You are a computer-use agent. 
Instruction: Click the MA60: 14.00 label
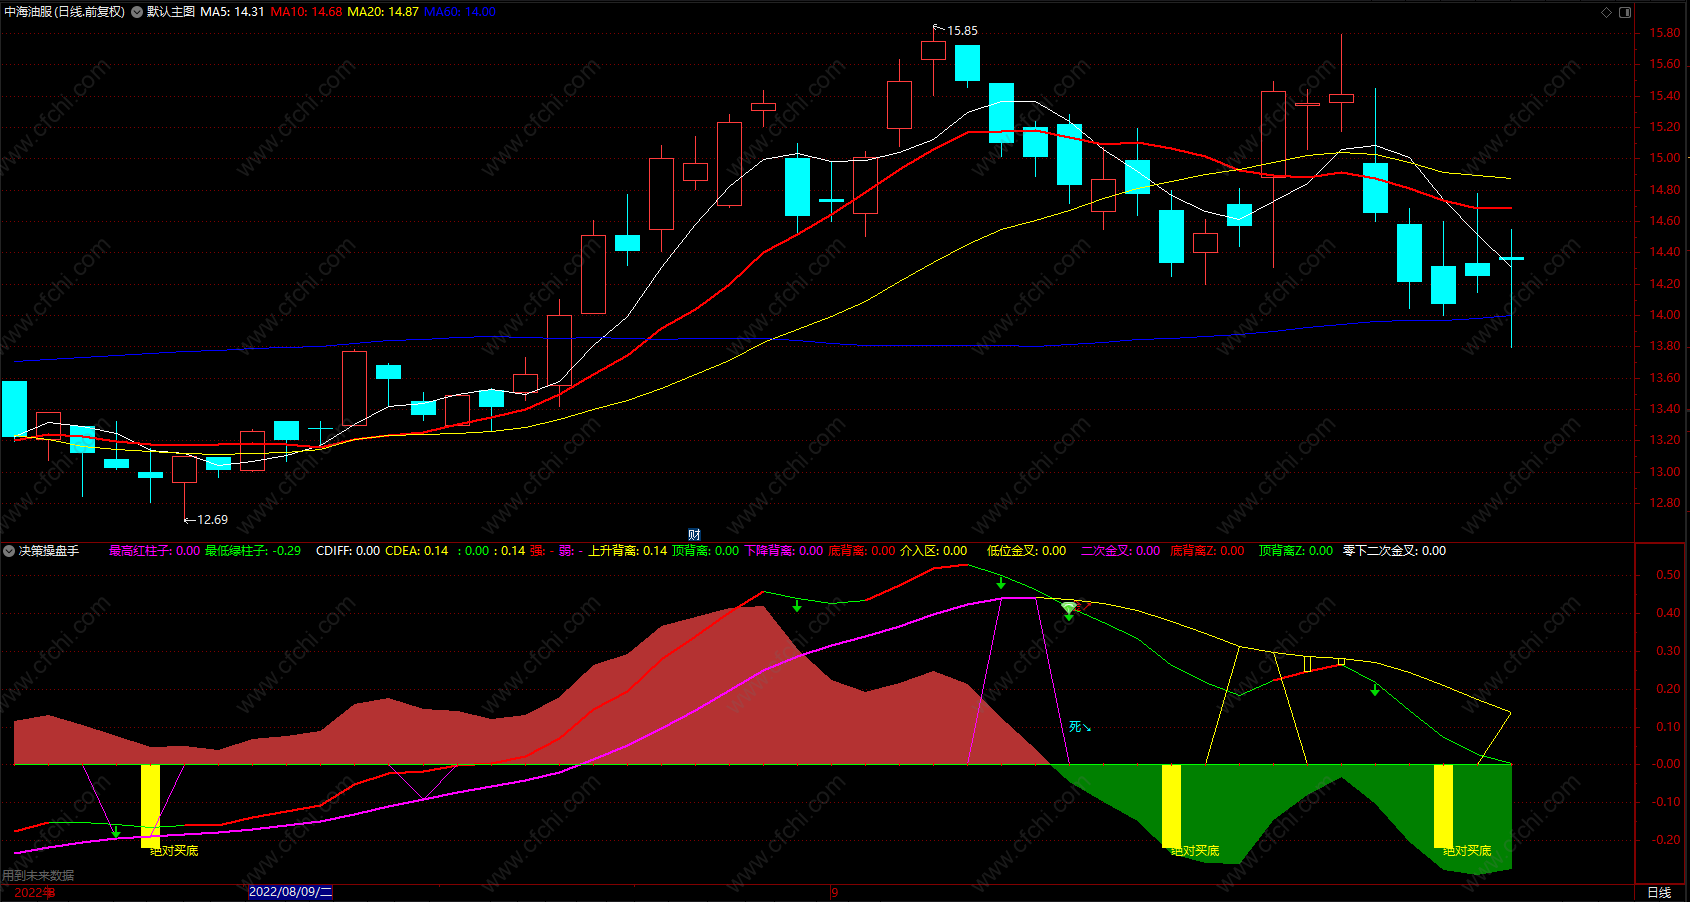460,12
